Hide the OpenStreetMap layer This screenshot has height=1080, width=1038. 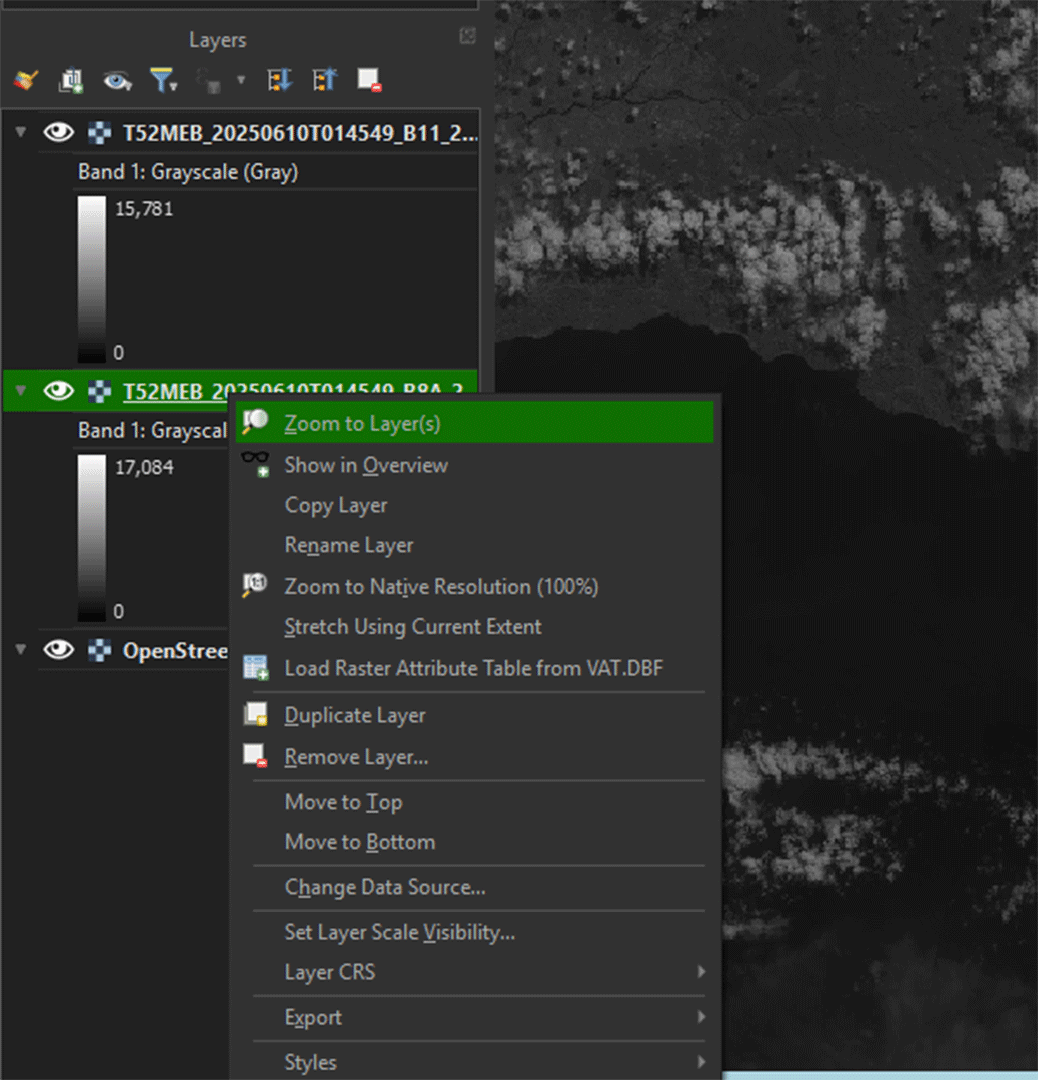58,650
